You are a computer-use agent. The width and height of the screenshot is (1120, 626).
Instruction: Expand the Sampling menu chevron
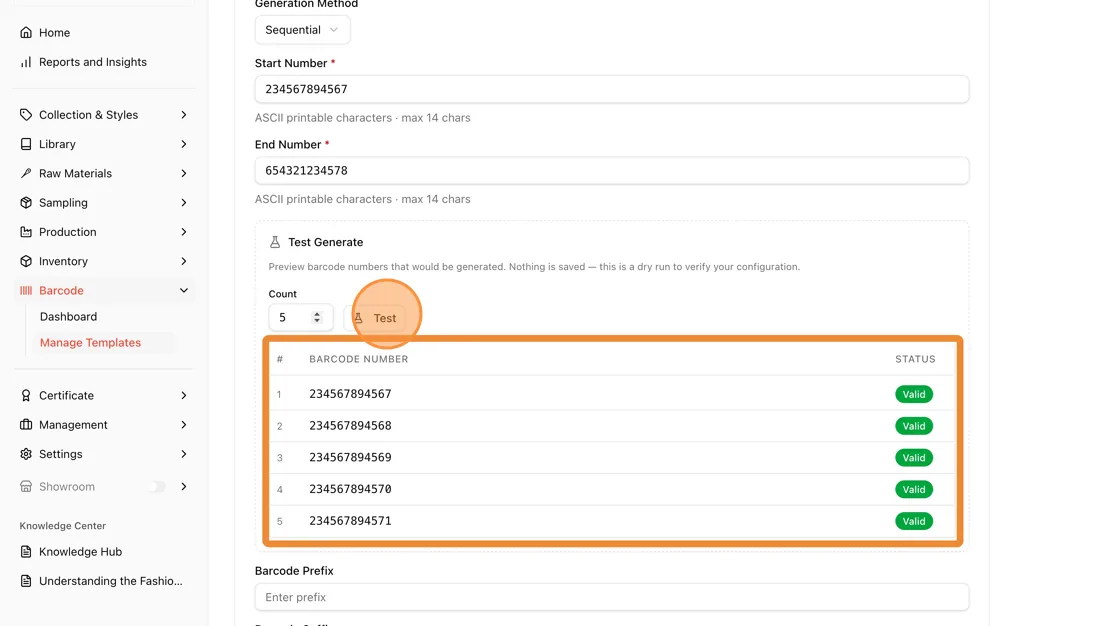(x=184, y=202)
